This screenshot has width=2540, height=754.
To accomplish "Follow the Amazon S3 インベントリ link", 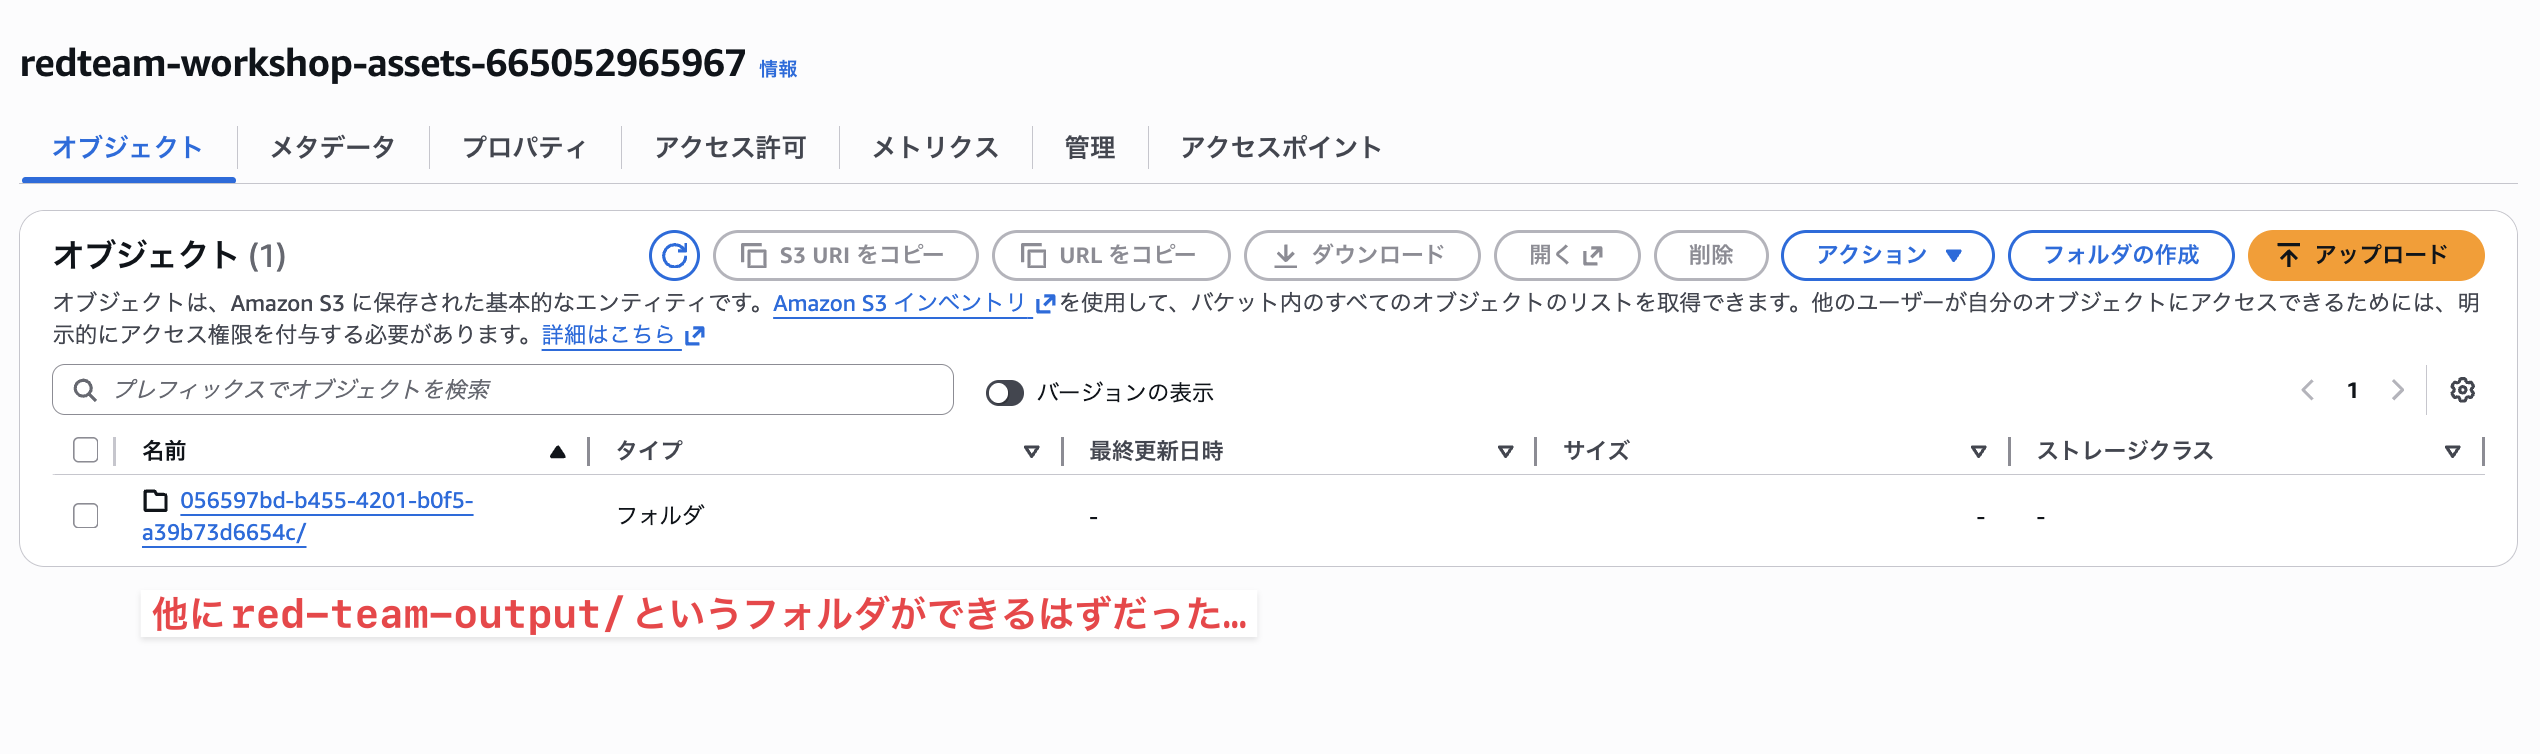I will pos(901,303).
